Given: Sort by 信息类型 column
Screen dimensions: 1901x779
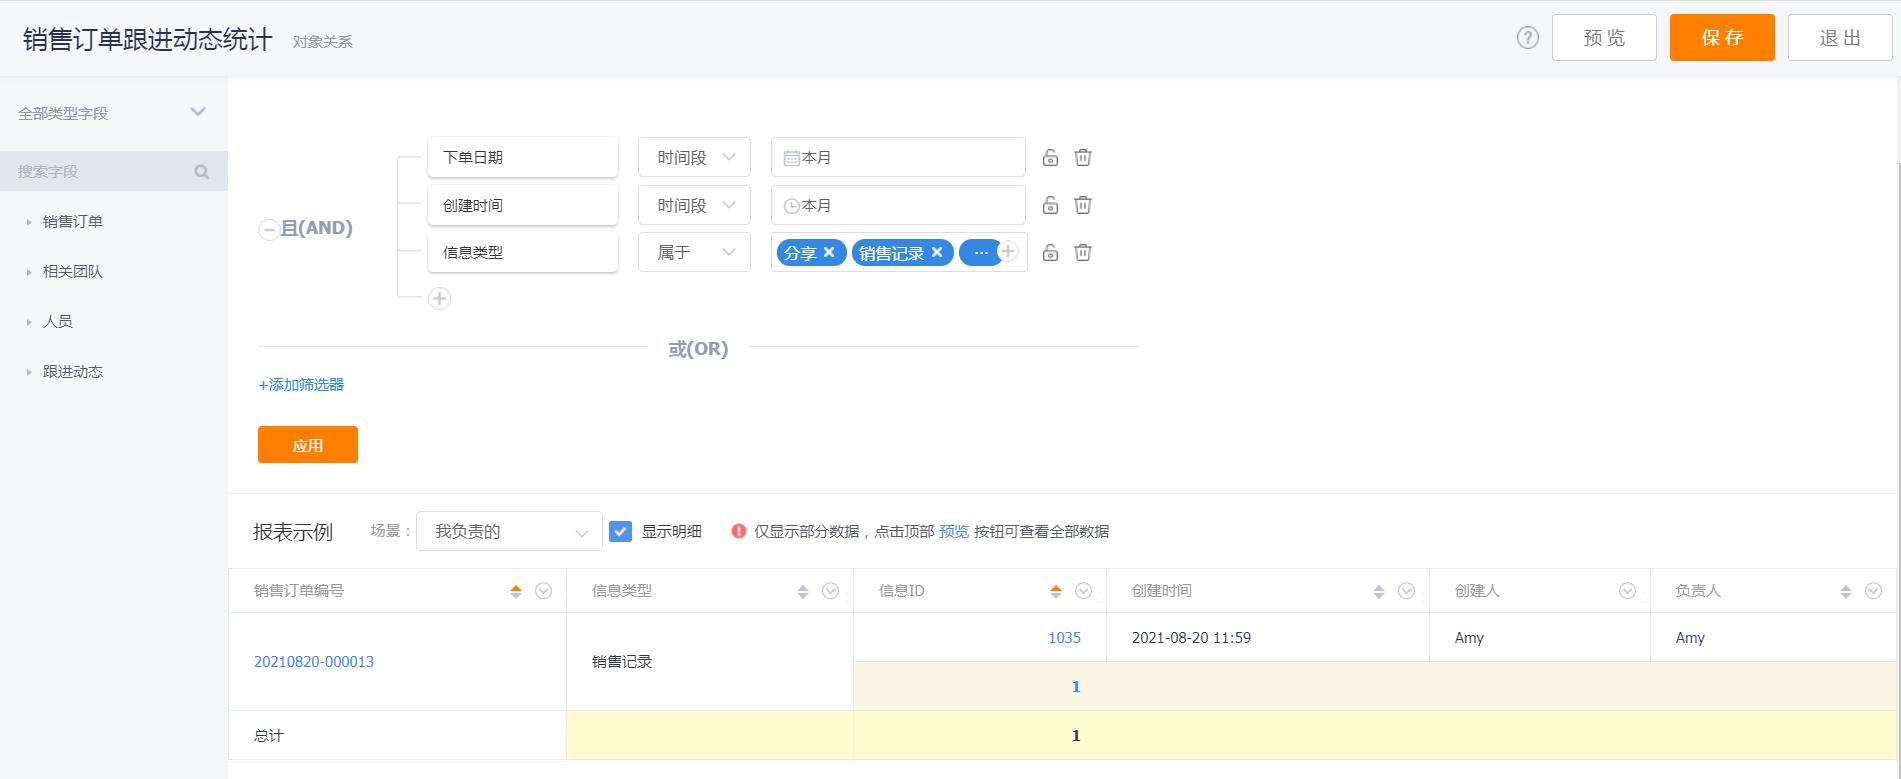Looking at the screenshot, I should 802,591.
